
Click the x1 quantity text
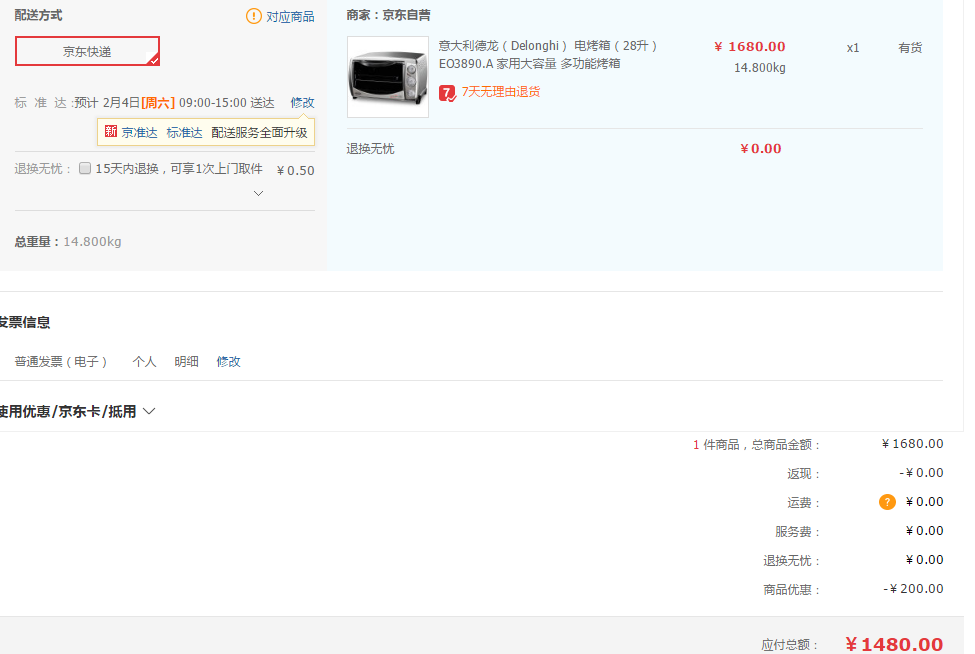click(x=853, y=48)
